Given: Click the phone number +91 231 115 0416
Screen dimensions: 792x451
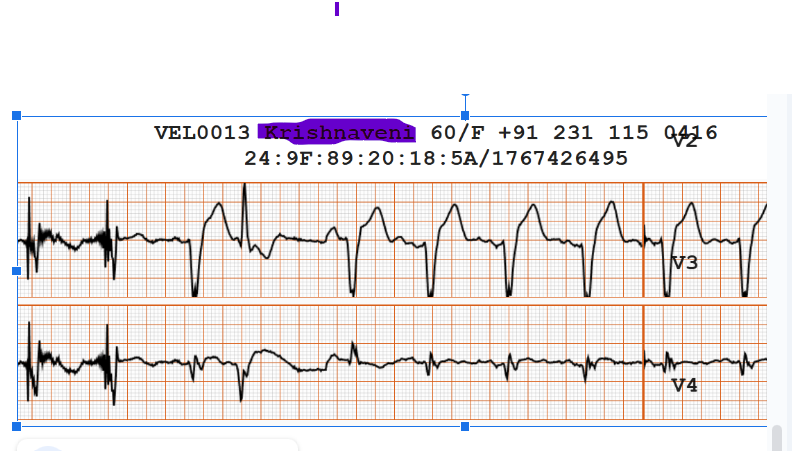Looking at the screenshot, I should point(608,133).
